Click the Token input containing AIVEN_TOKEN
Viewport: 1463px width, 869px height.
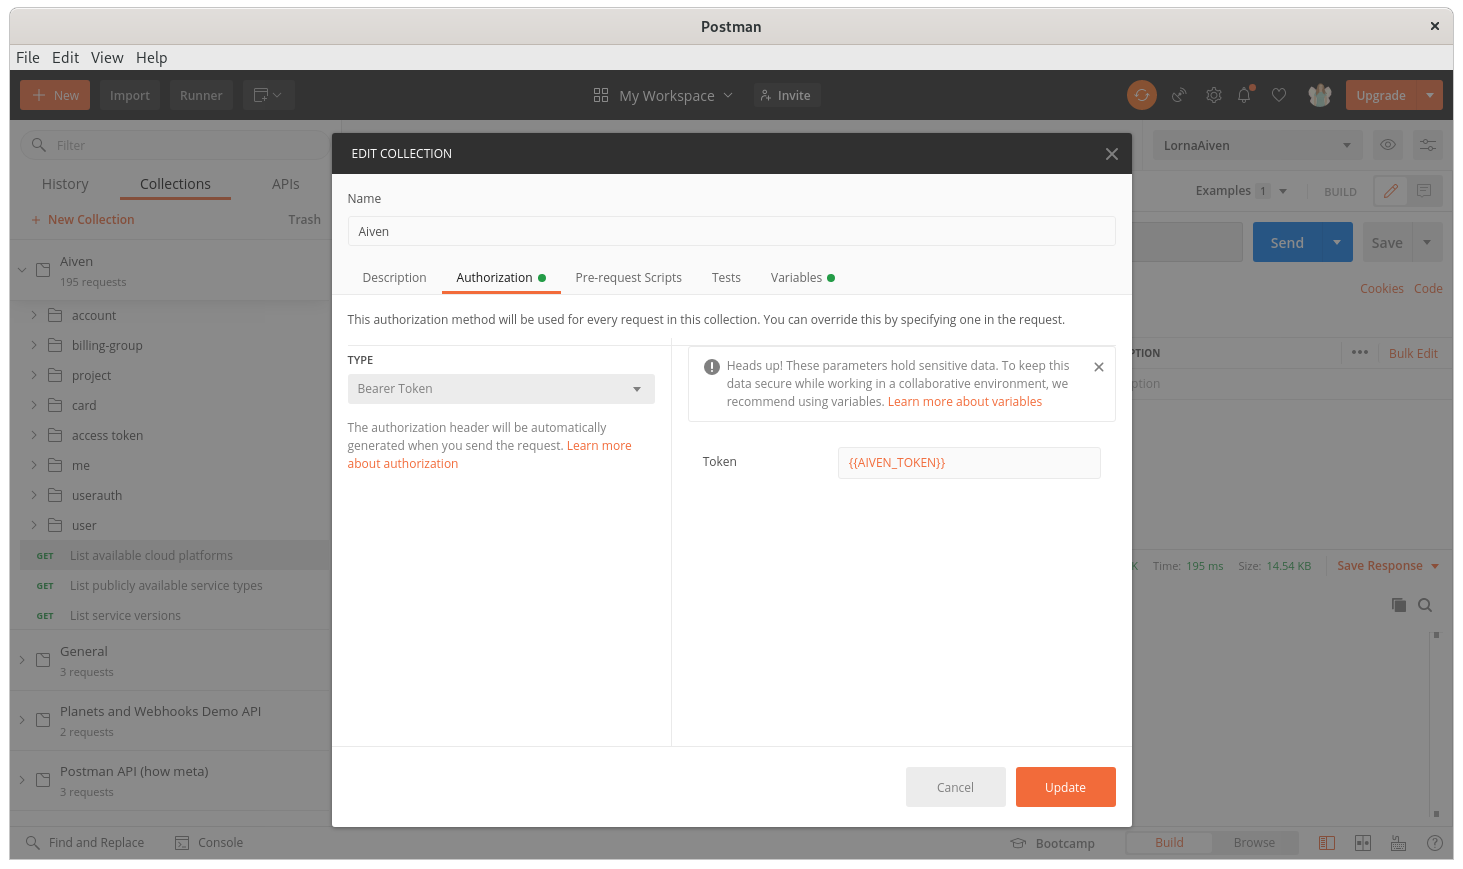point(968,462)
